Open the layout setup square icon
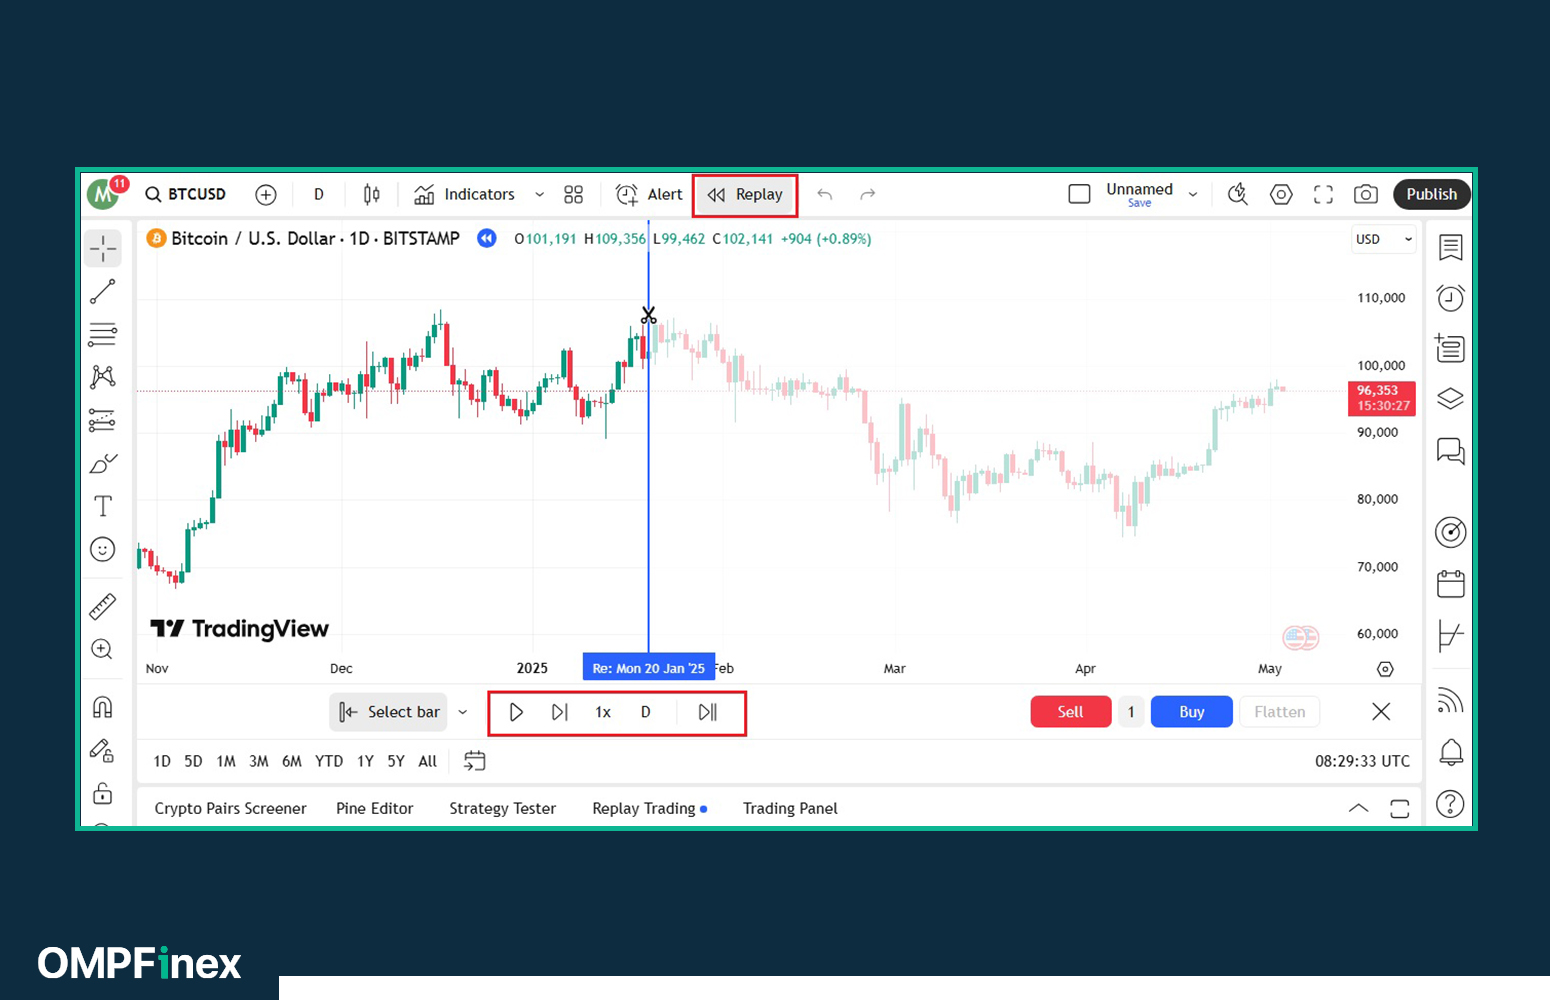 click(x=1080, y=195)
